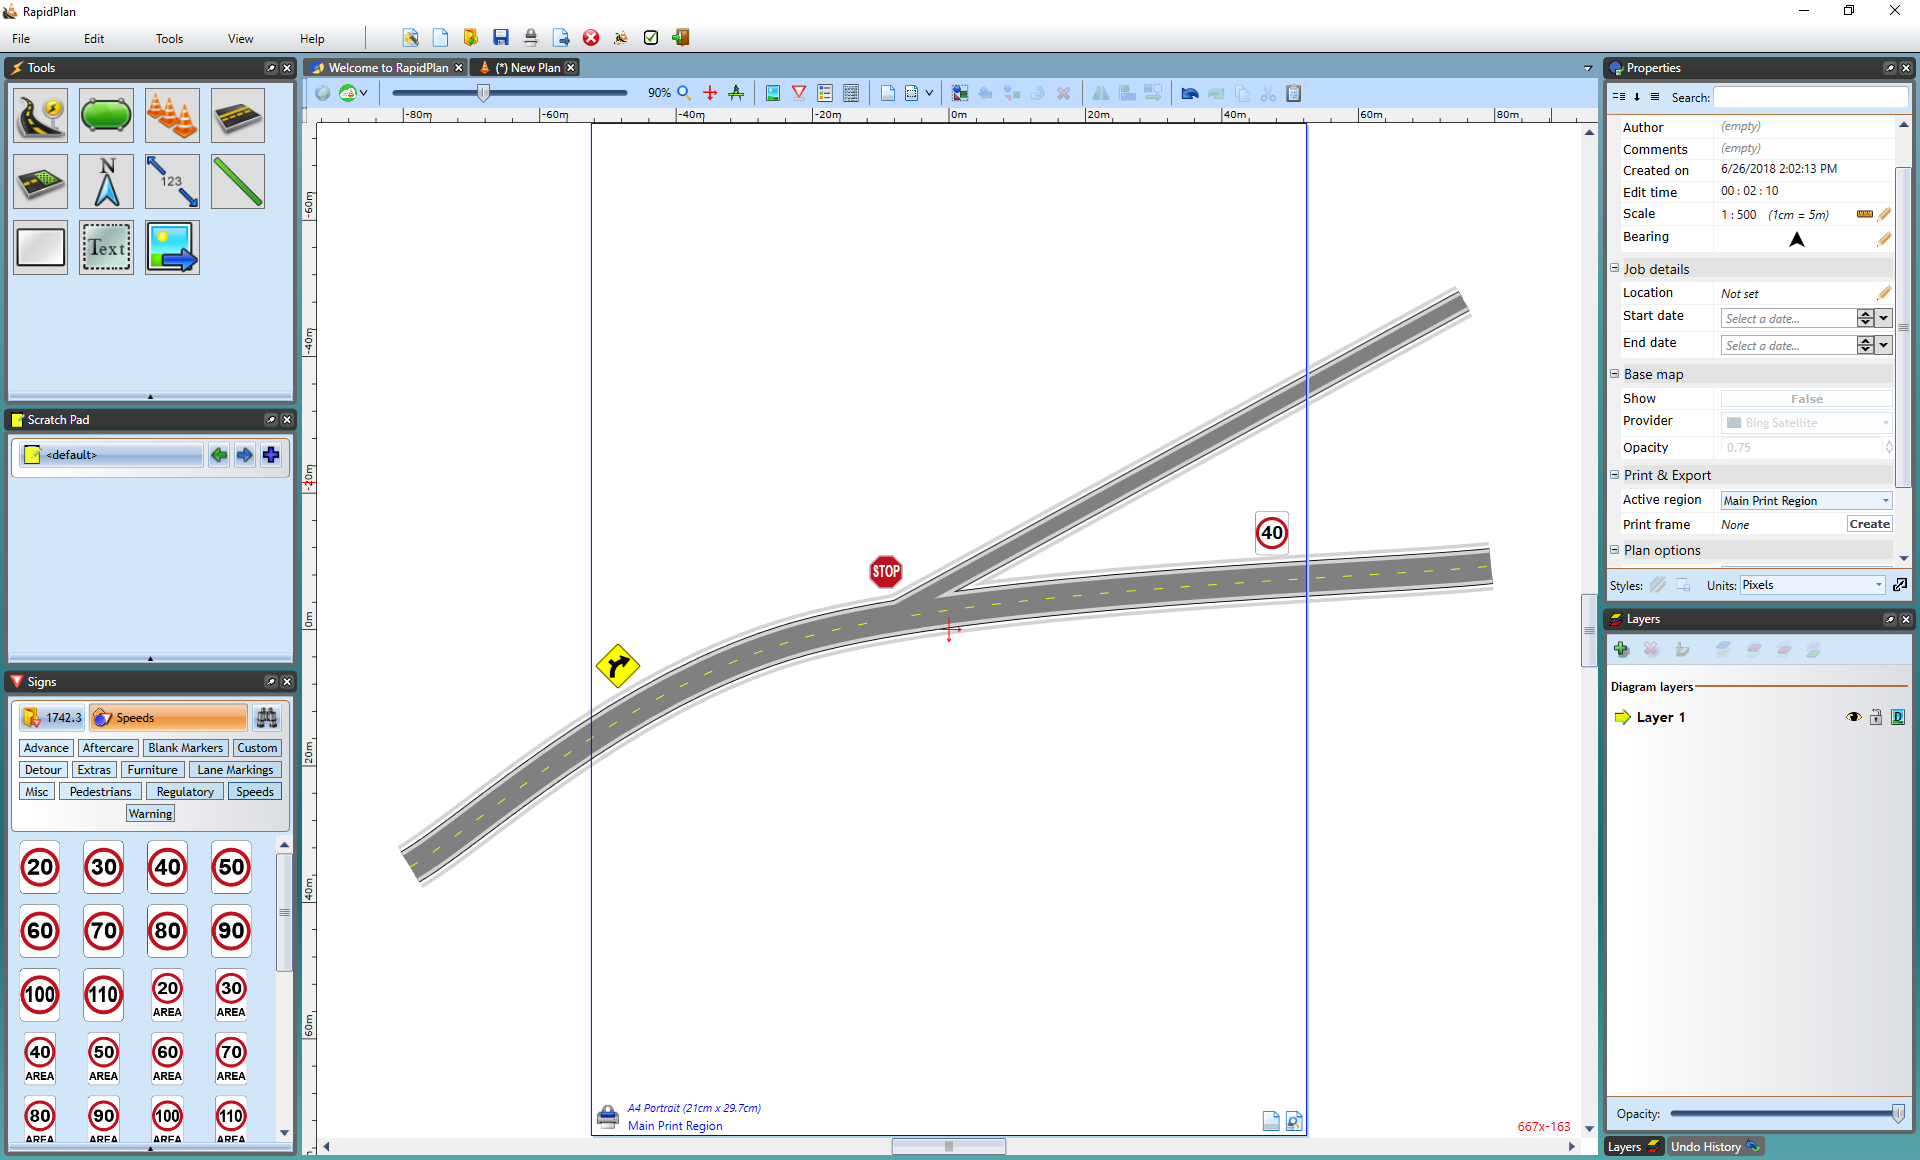Viewport: 1920px width, 1160px height.
Task: Select the road segment tool
Action: (x=238, y=116)
